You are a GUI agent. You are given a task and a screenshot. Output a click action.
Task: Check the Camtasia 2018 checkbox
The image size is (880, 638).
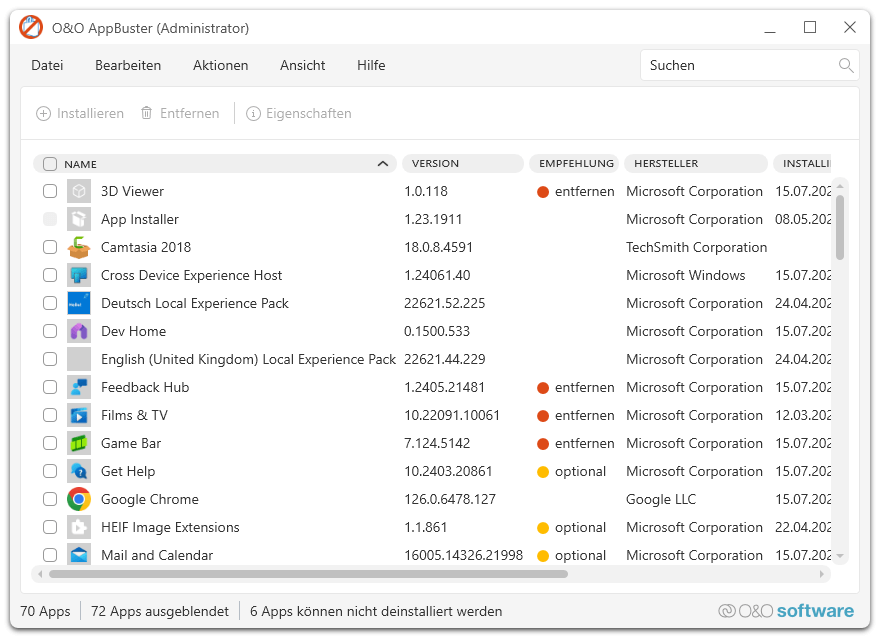click(x=50, y=247)
